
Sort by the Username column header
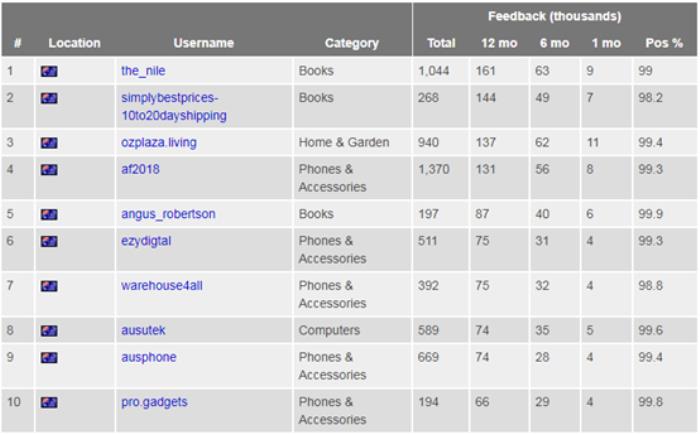[x=203, y=43]
